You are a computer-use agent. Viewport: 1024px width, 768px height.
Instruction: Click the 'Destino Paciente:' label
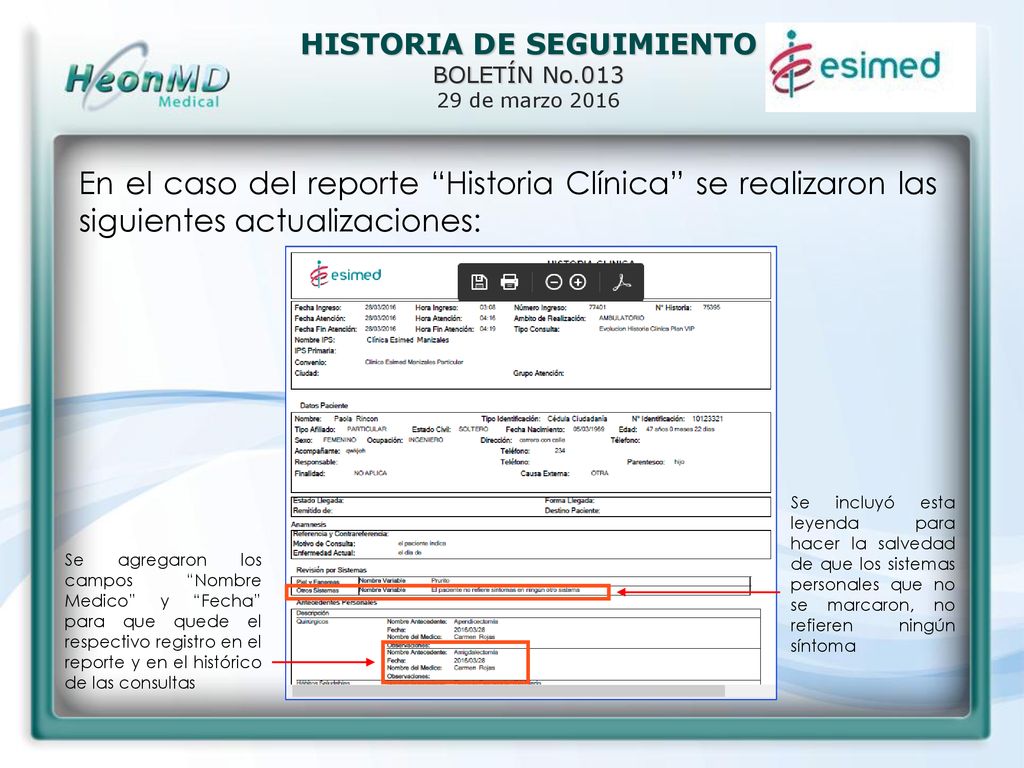coord(572,511)
